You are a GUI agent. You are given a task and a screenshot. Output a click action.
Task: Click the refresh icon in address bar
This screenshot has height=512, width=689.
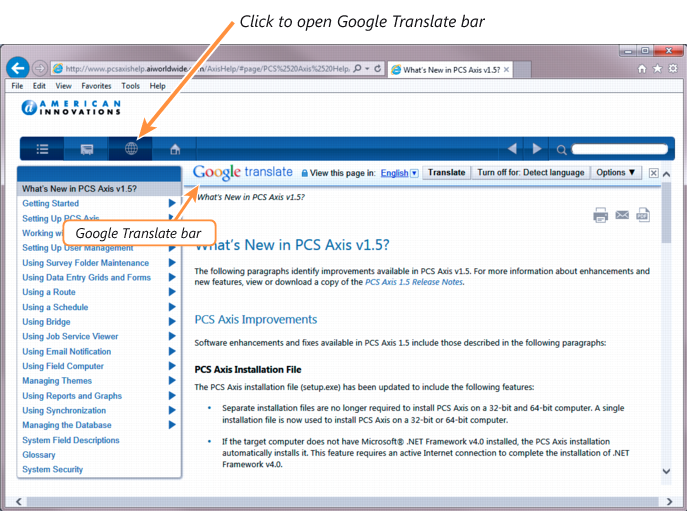[377, 69]
